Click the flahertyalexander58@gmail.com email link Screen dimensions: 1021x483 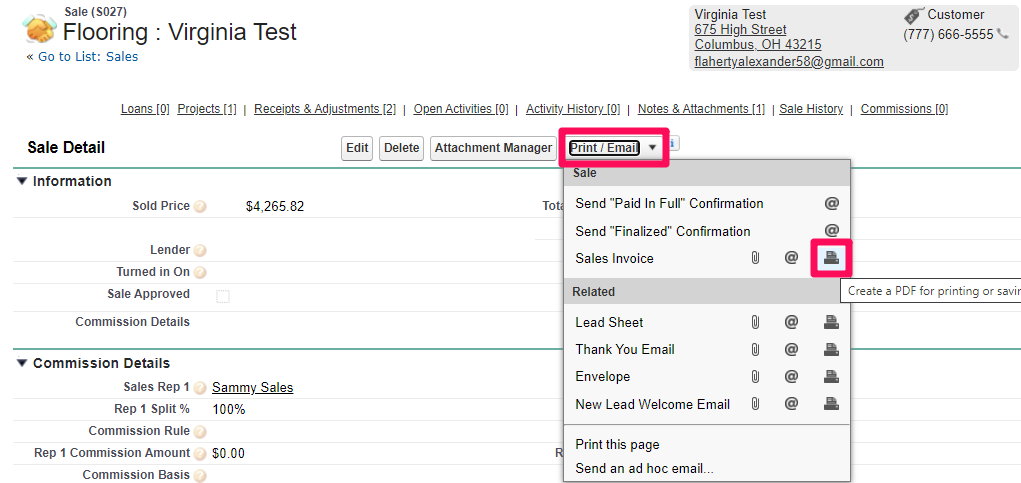tap(789, 62)
